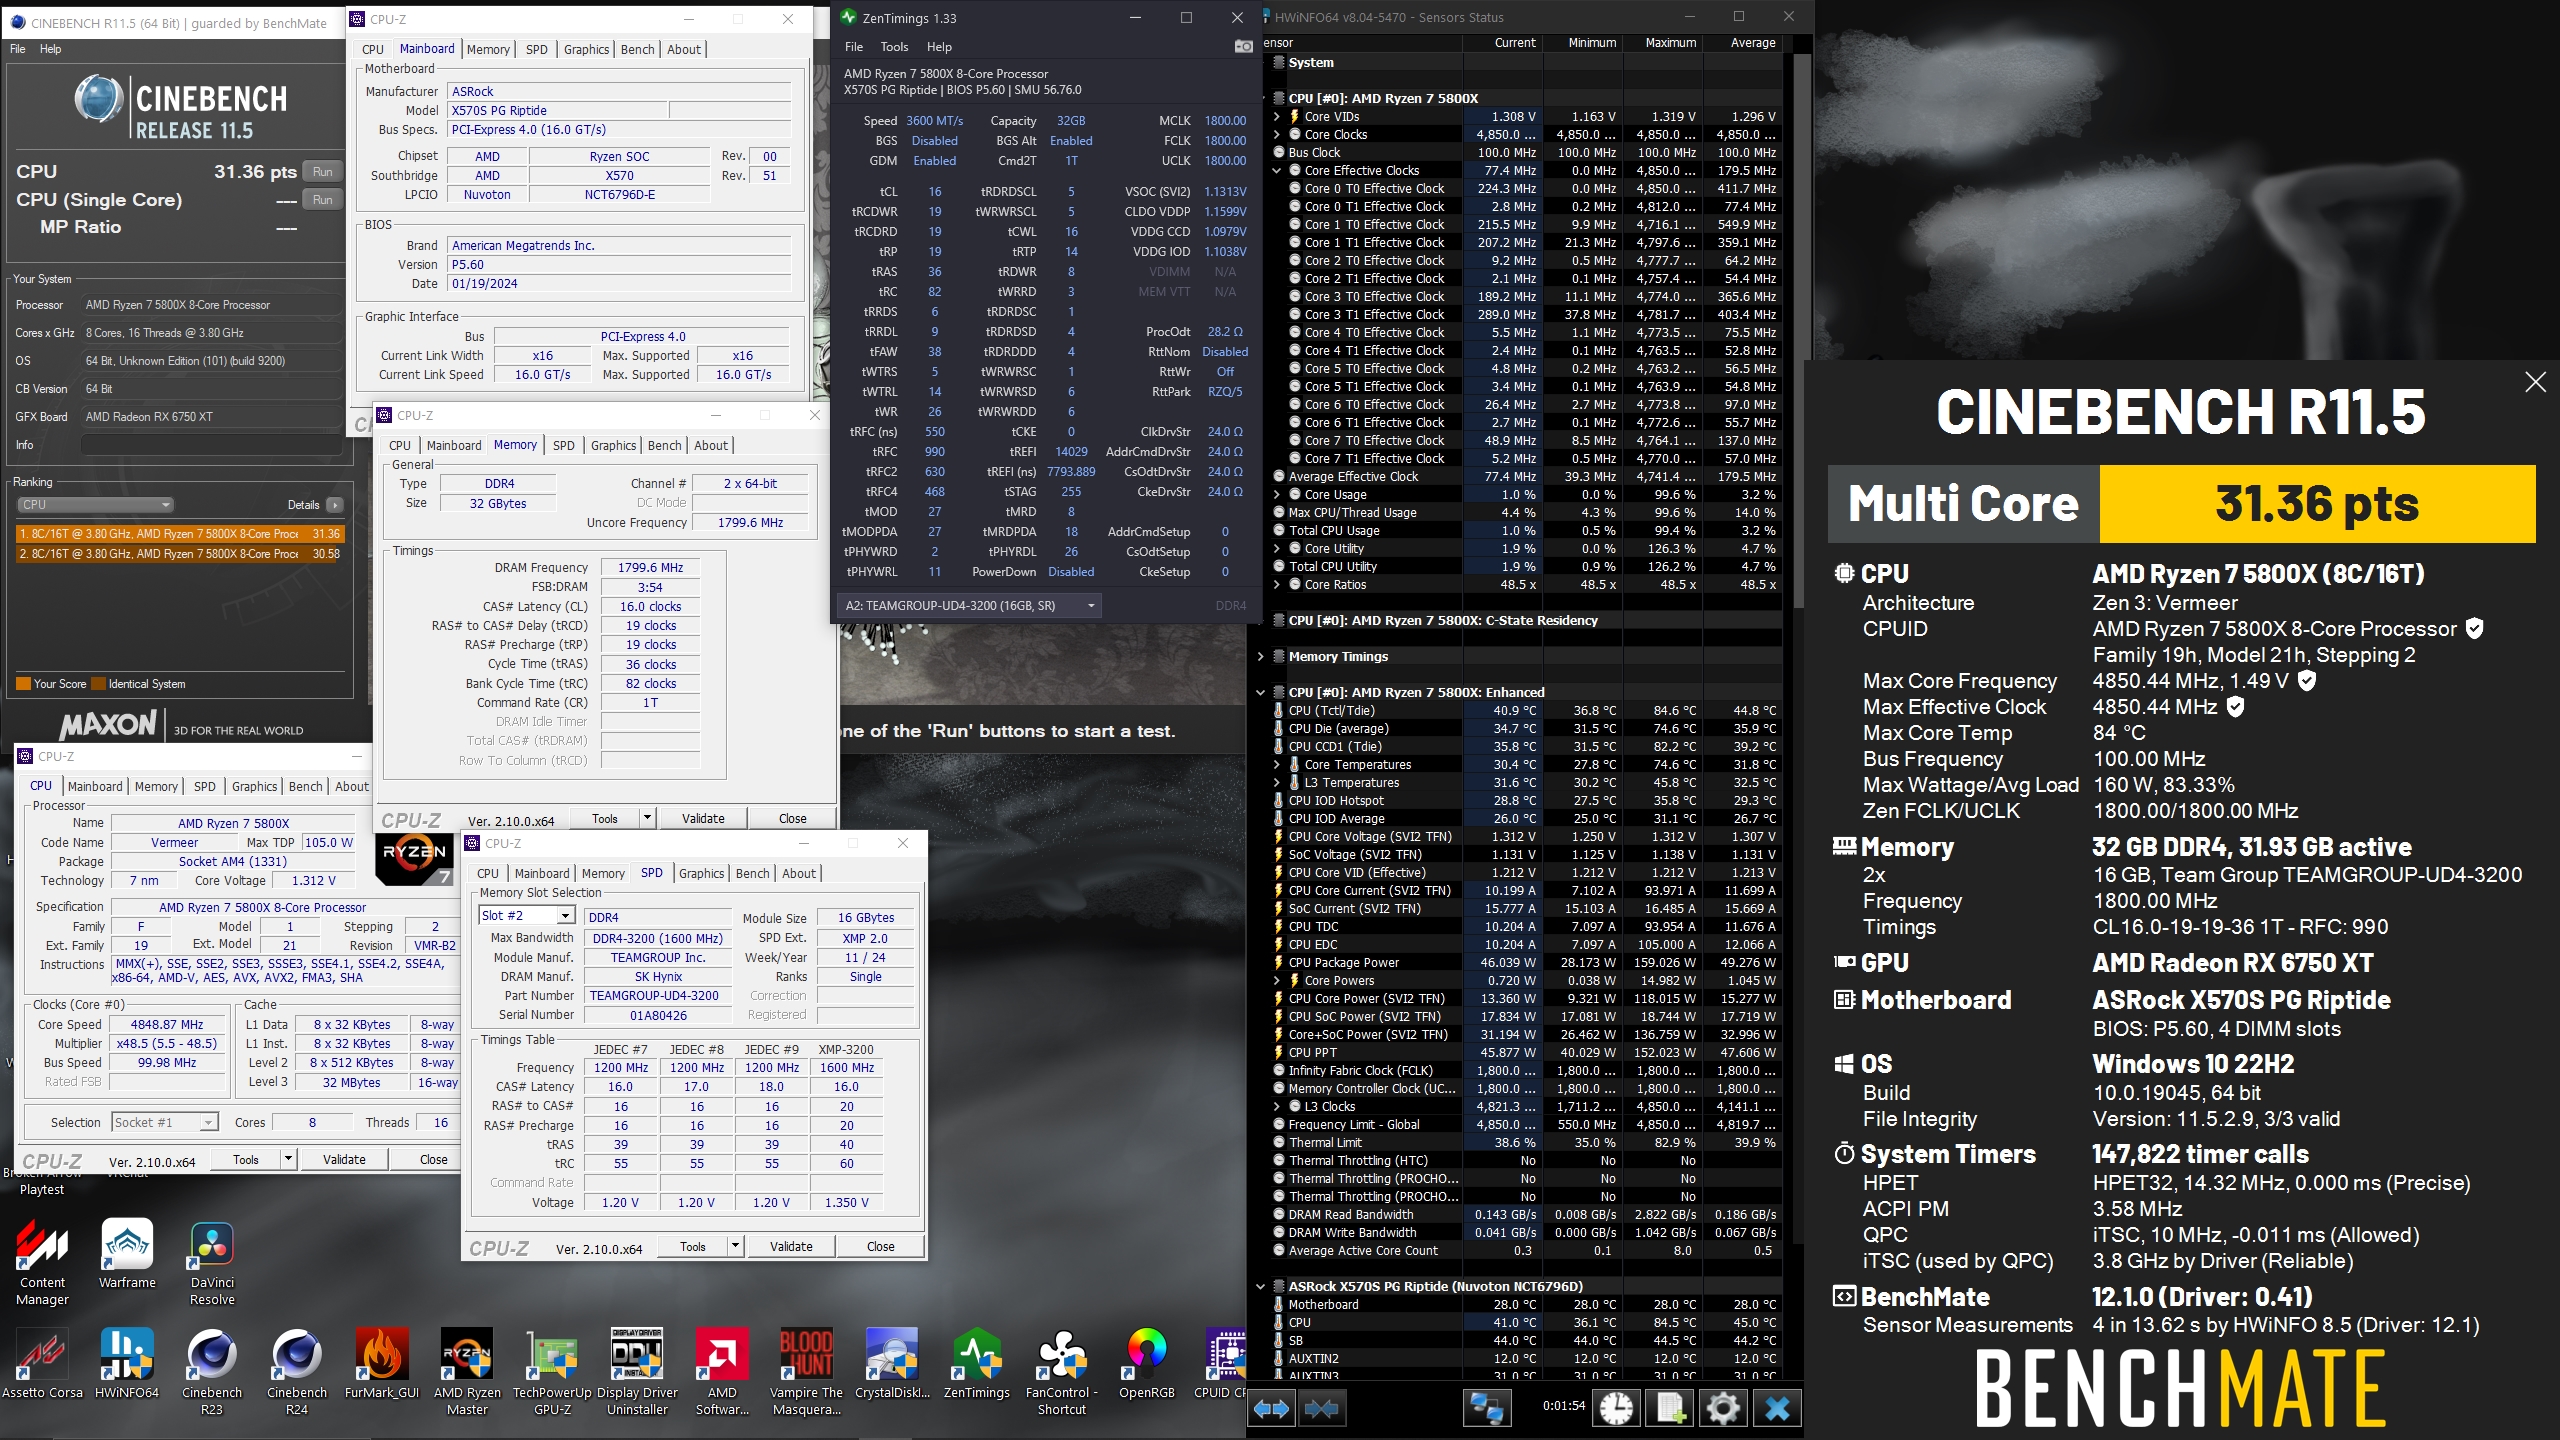Open Cinebench R11.5 Help menu
This screenshot has height=1440, width=2560.
pos(50,49)
